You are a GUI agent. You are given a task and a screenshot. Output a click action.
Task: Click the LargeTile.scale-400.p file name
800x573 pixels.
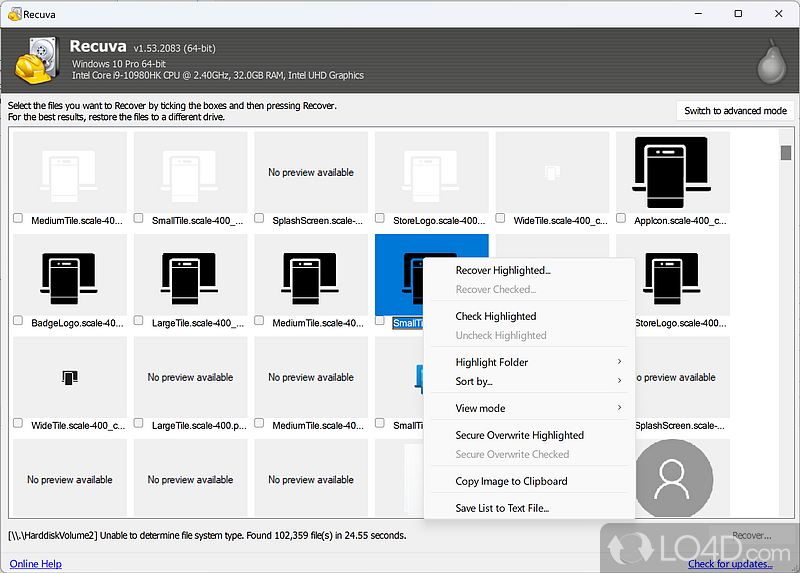199,426
